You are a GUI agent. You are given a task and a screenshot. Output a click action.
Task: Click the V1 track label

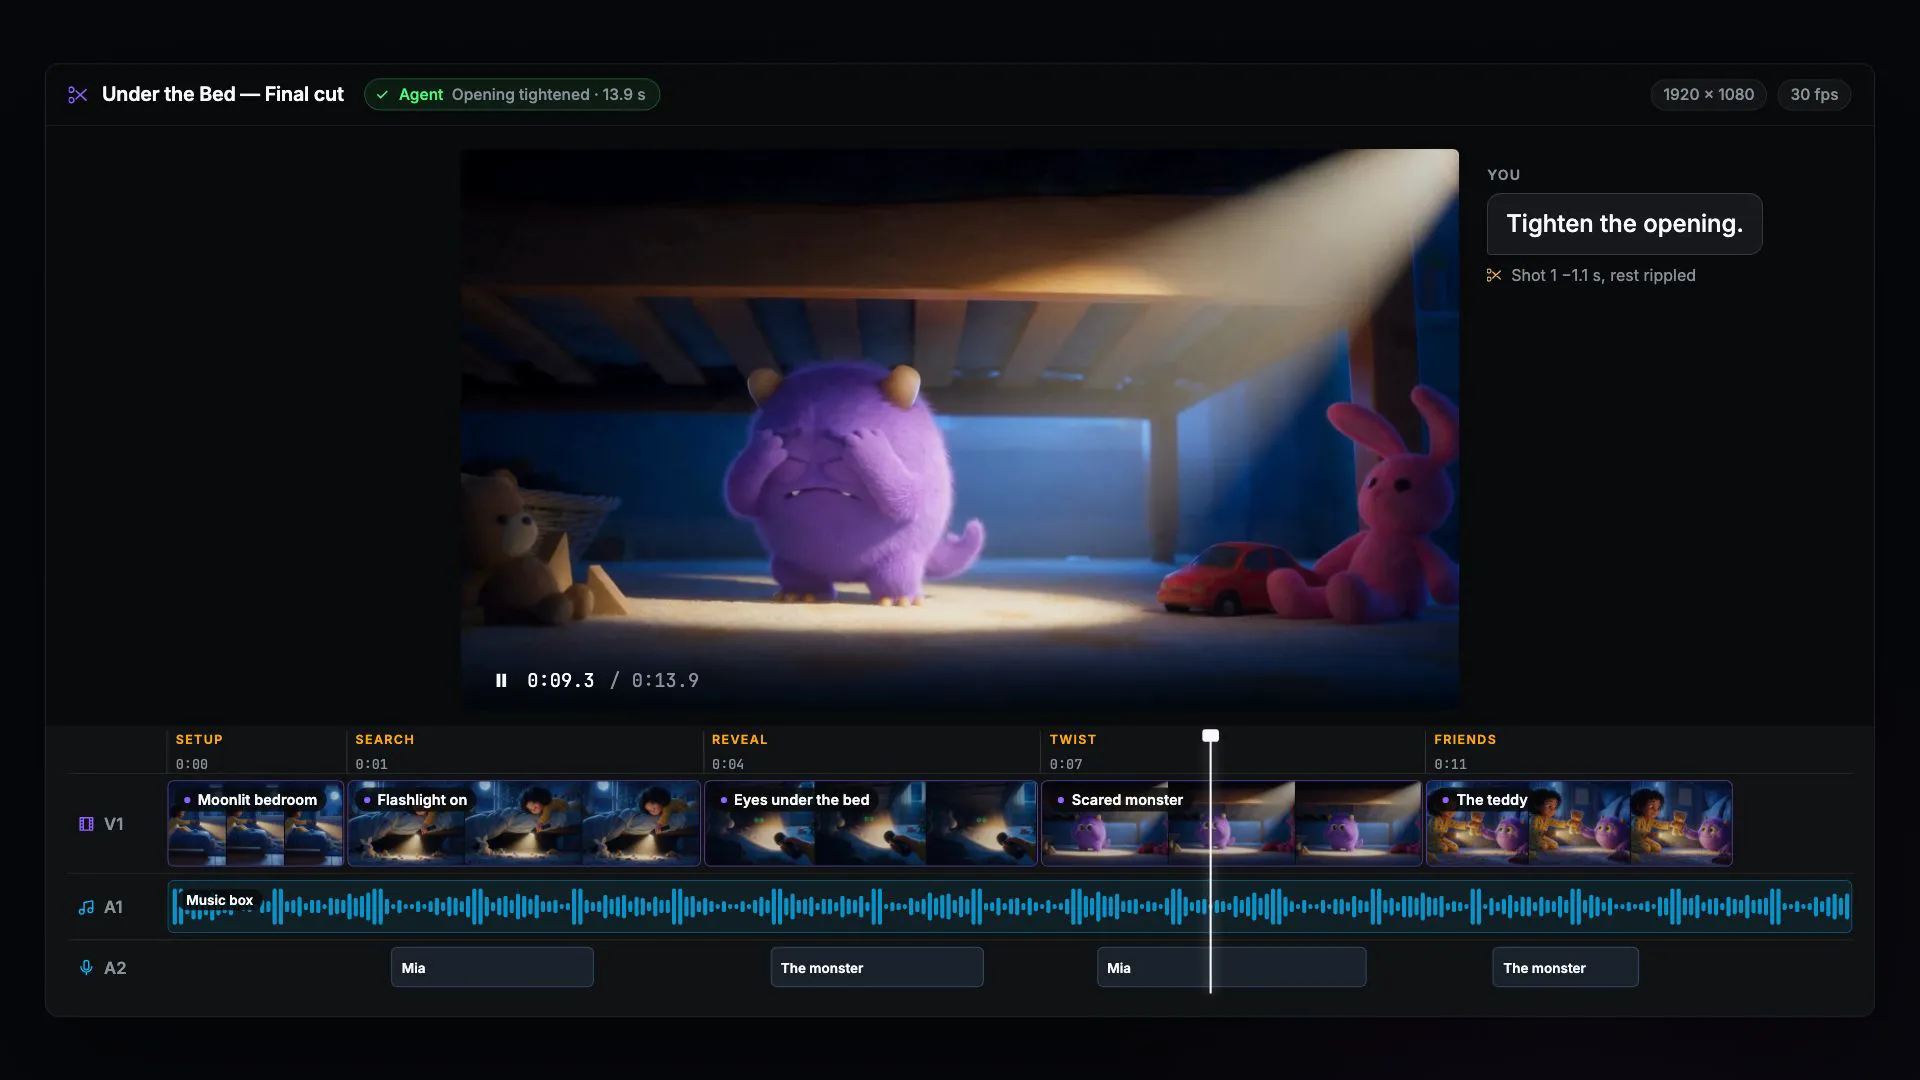114,824
